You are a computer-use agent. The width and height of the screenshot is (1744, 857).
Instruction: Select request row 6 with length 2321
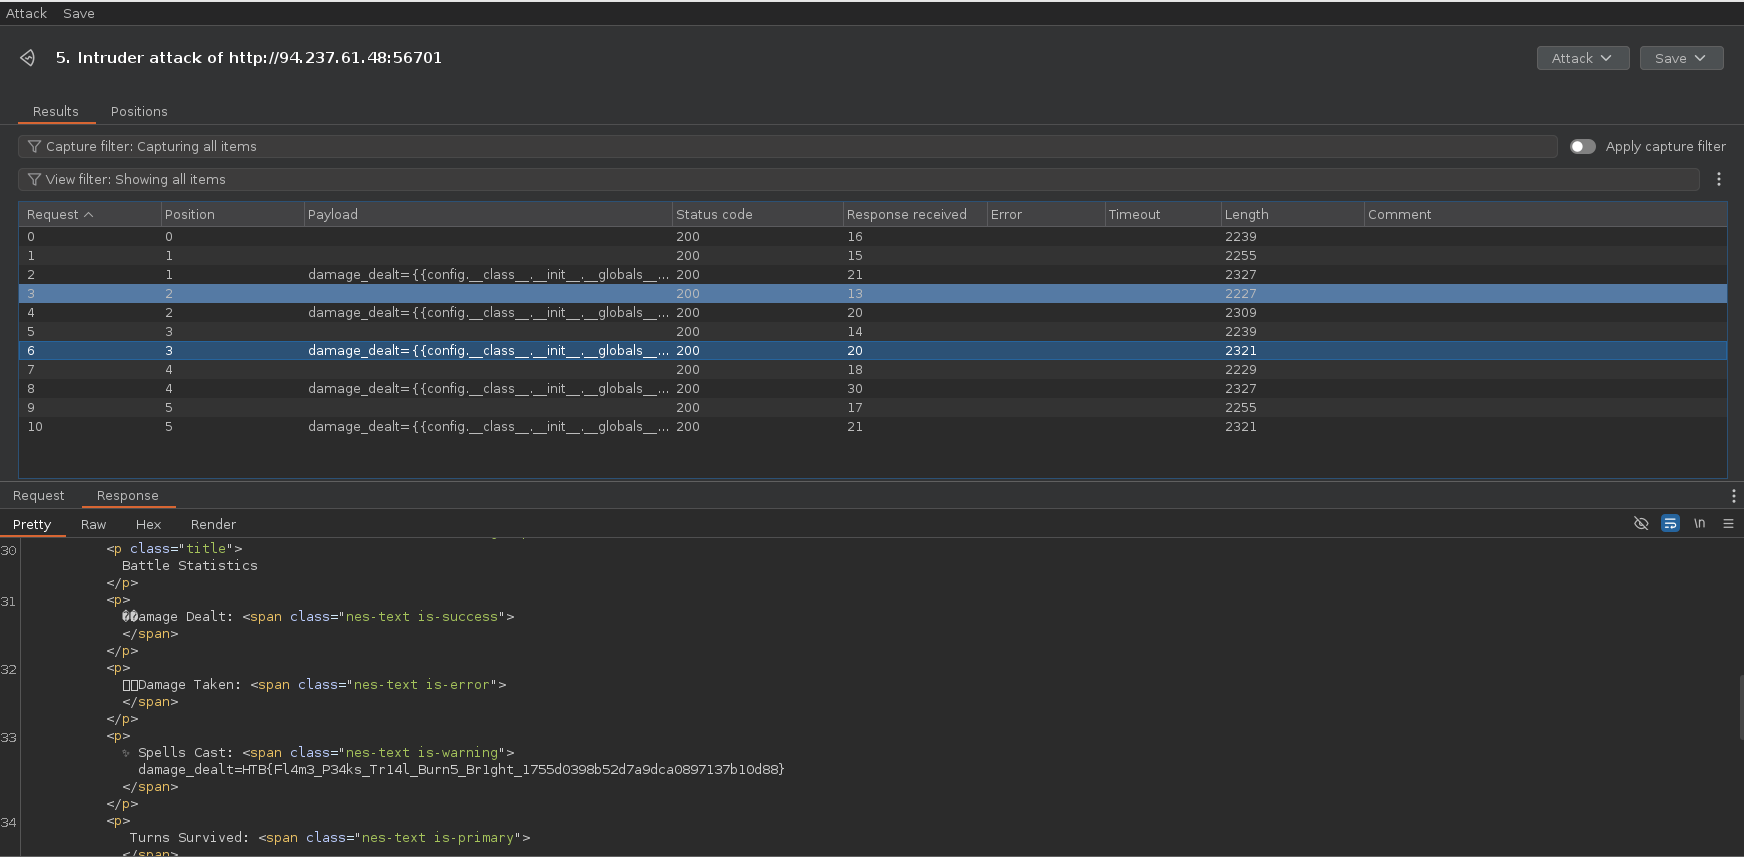873,351
